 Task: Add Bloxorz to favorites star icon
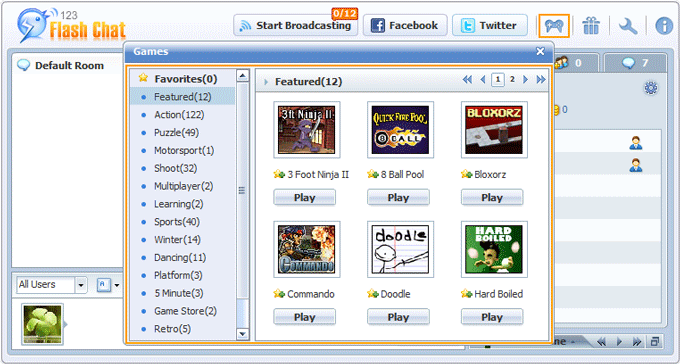[x=466, y=174]
